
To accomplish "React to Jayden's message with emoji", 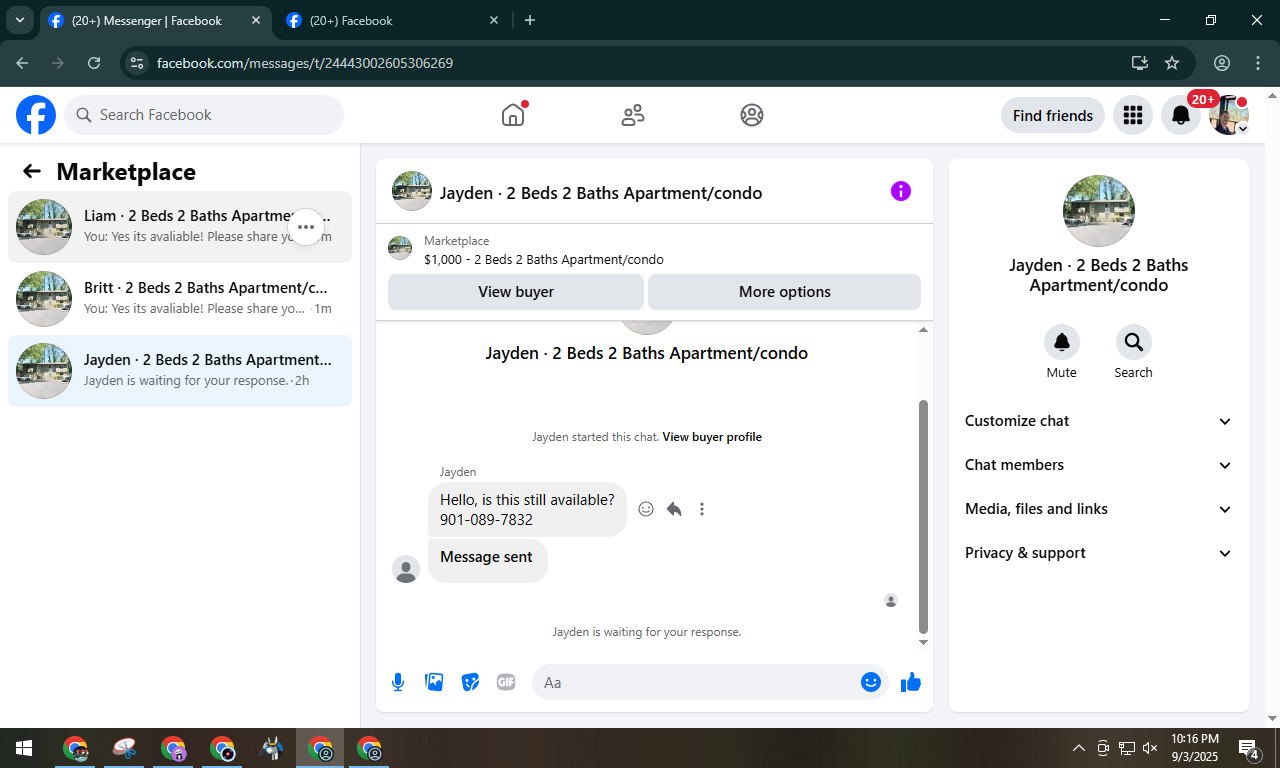I will click(x=646, y=509).
